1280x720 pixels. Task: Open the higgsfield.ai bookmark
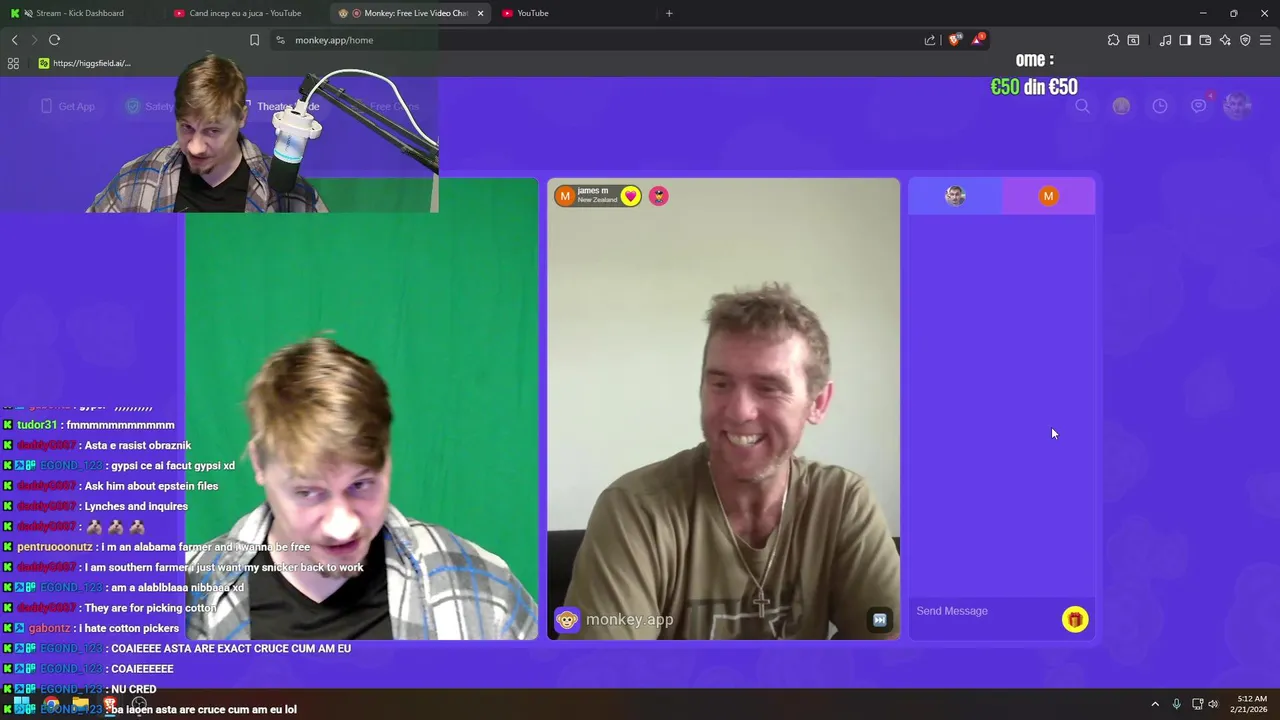(x=84, y=63)
